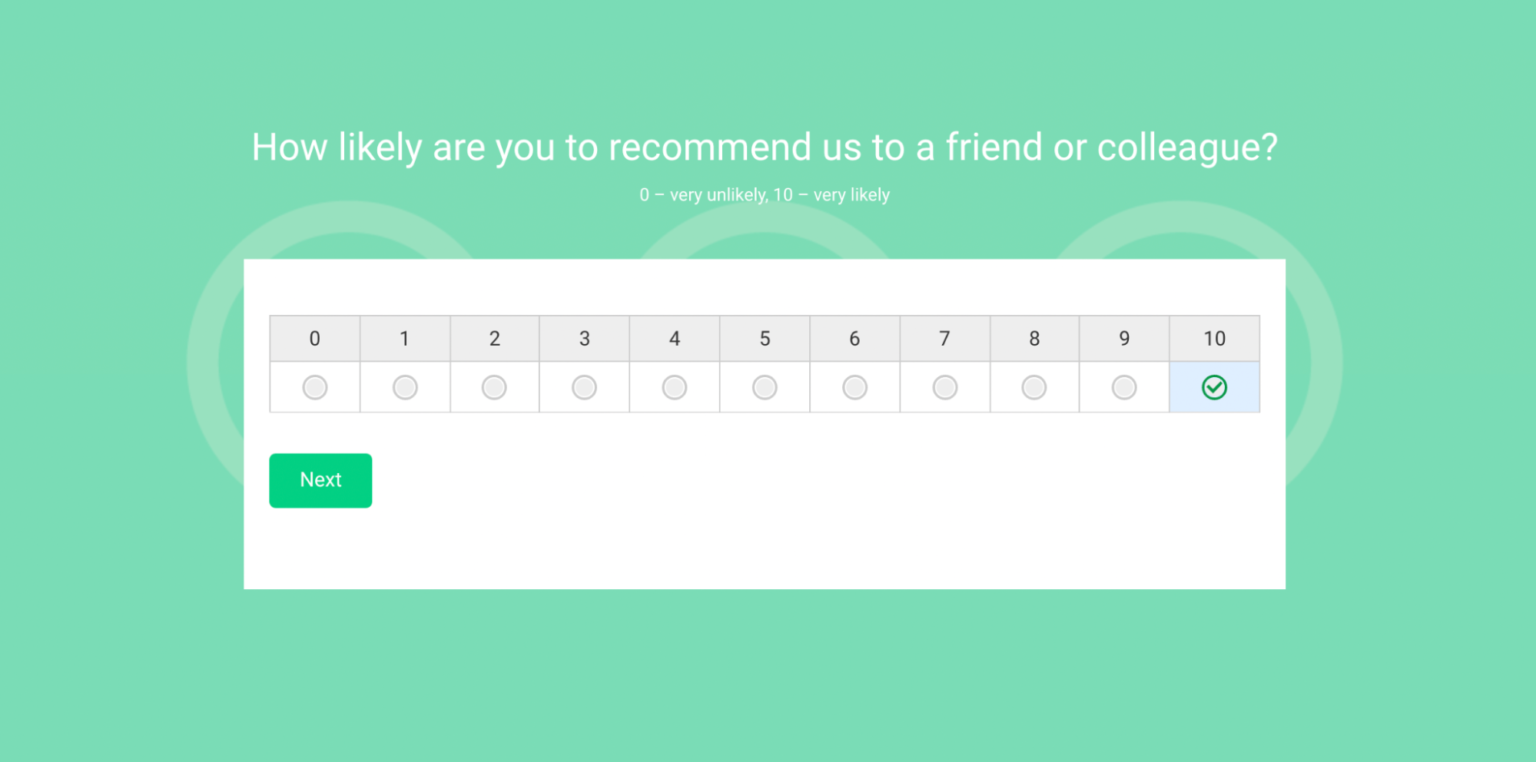Select rating 6 on the survey scale
This screenshot has height=762, width=1536.
(854, 387)
